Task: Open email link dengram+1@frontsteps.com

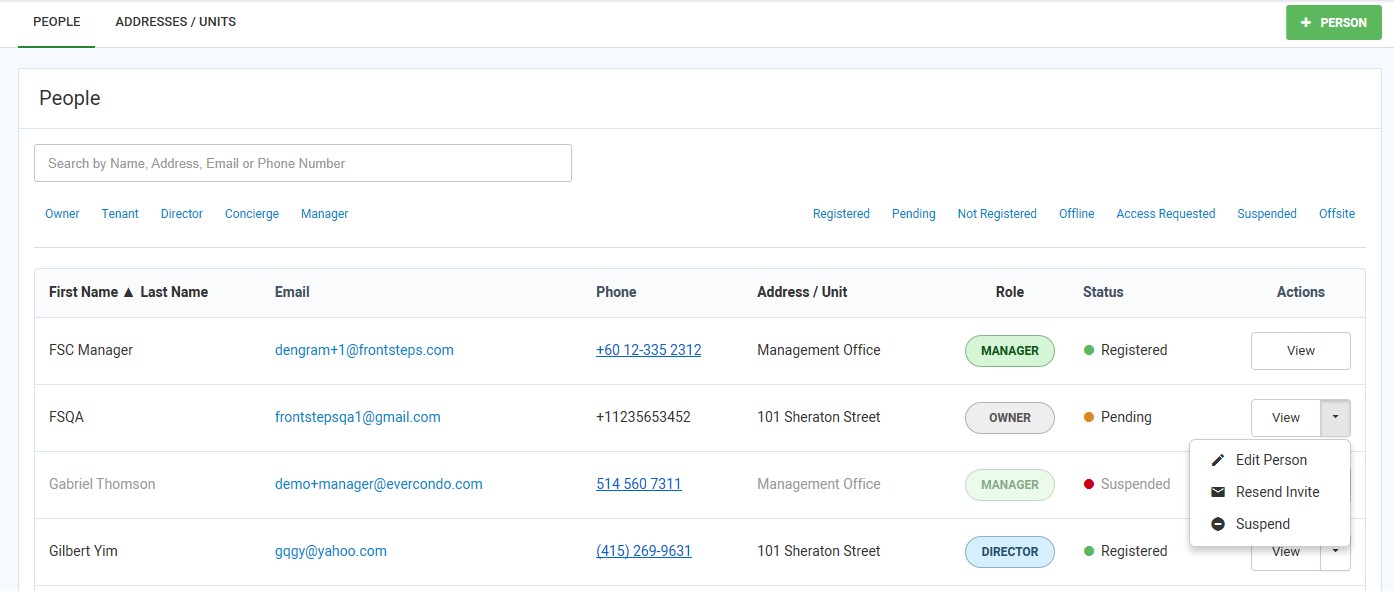Action: tap(364, 350)
